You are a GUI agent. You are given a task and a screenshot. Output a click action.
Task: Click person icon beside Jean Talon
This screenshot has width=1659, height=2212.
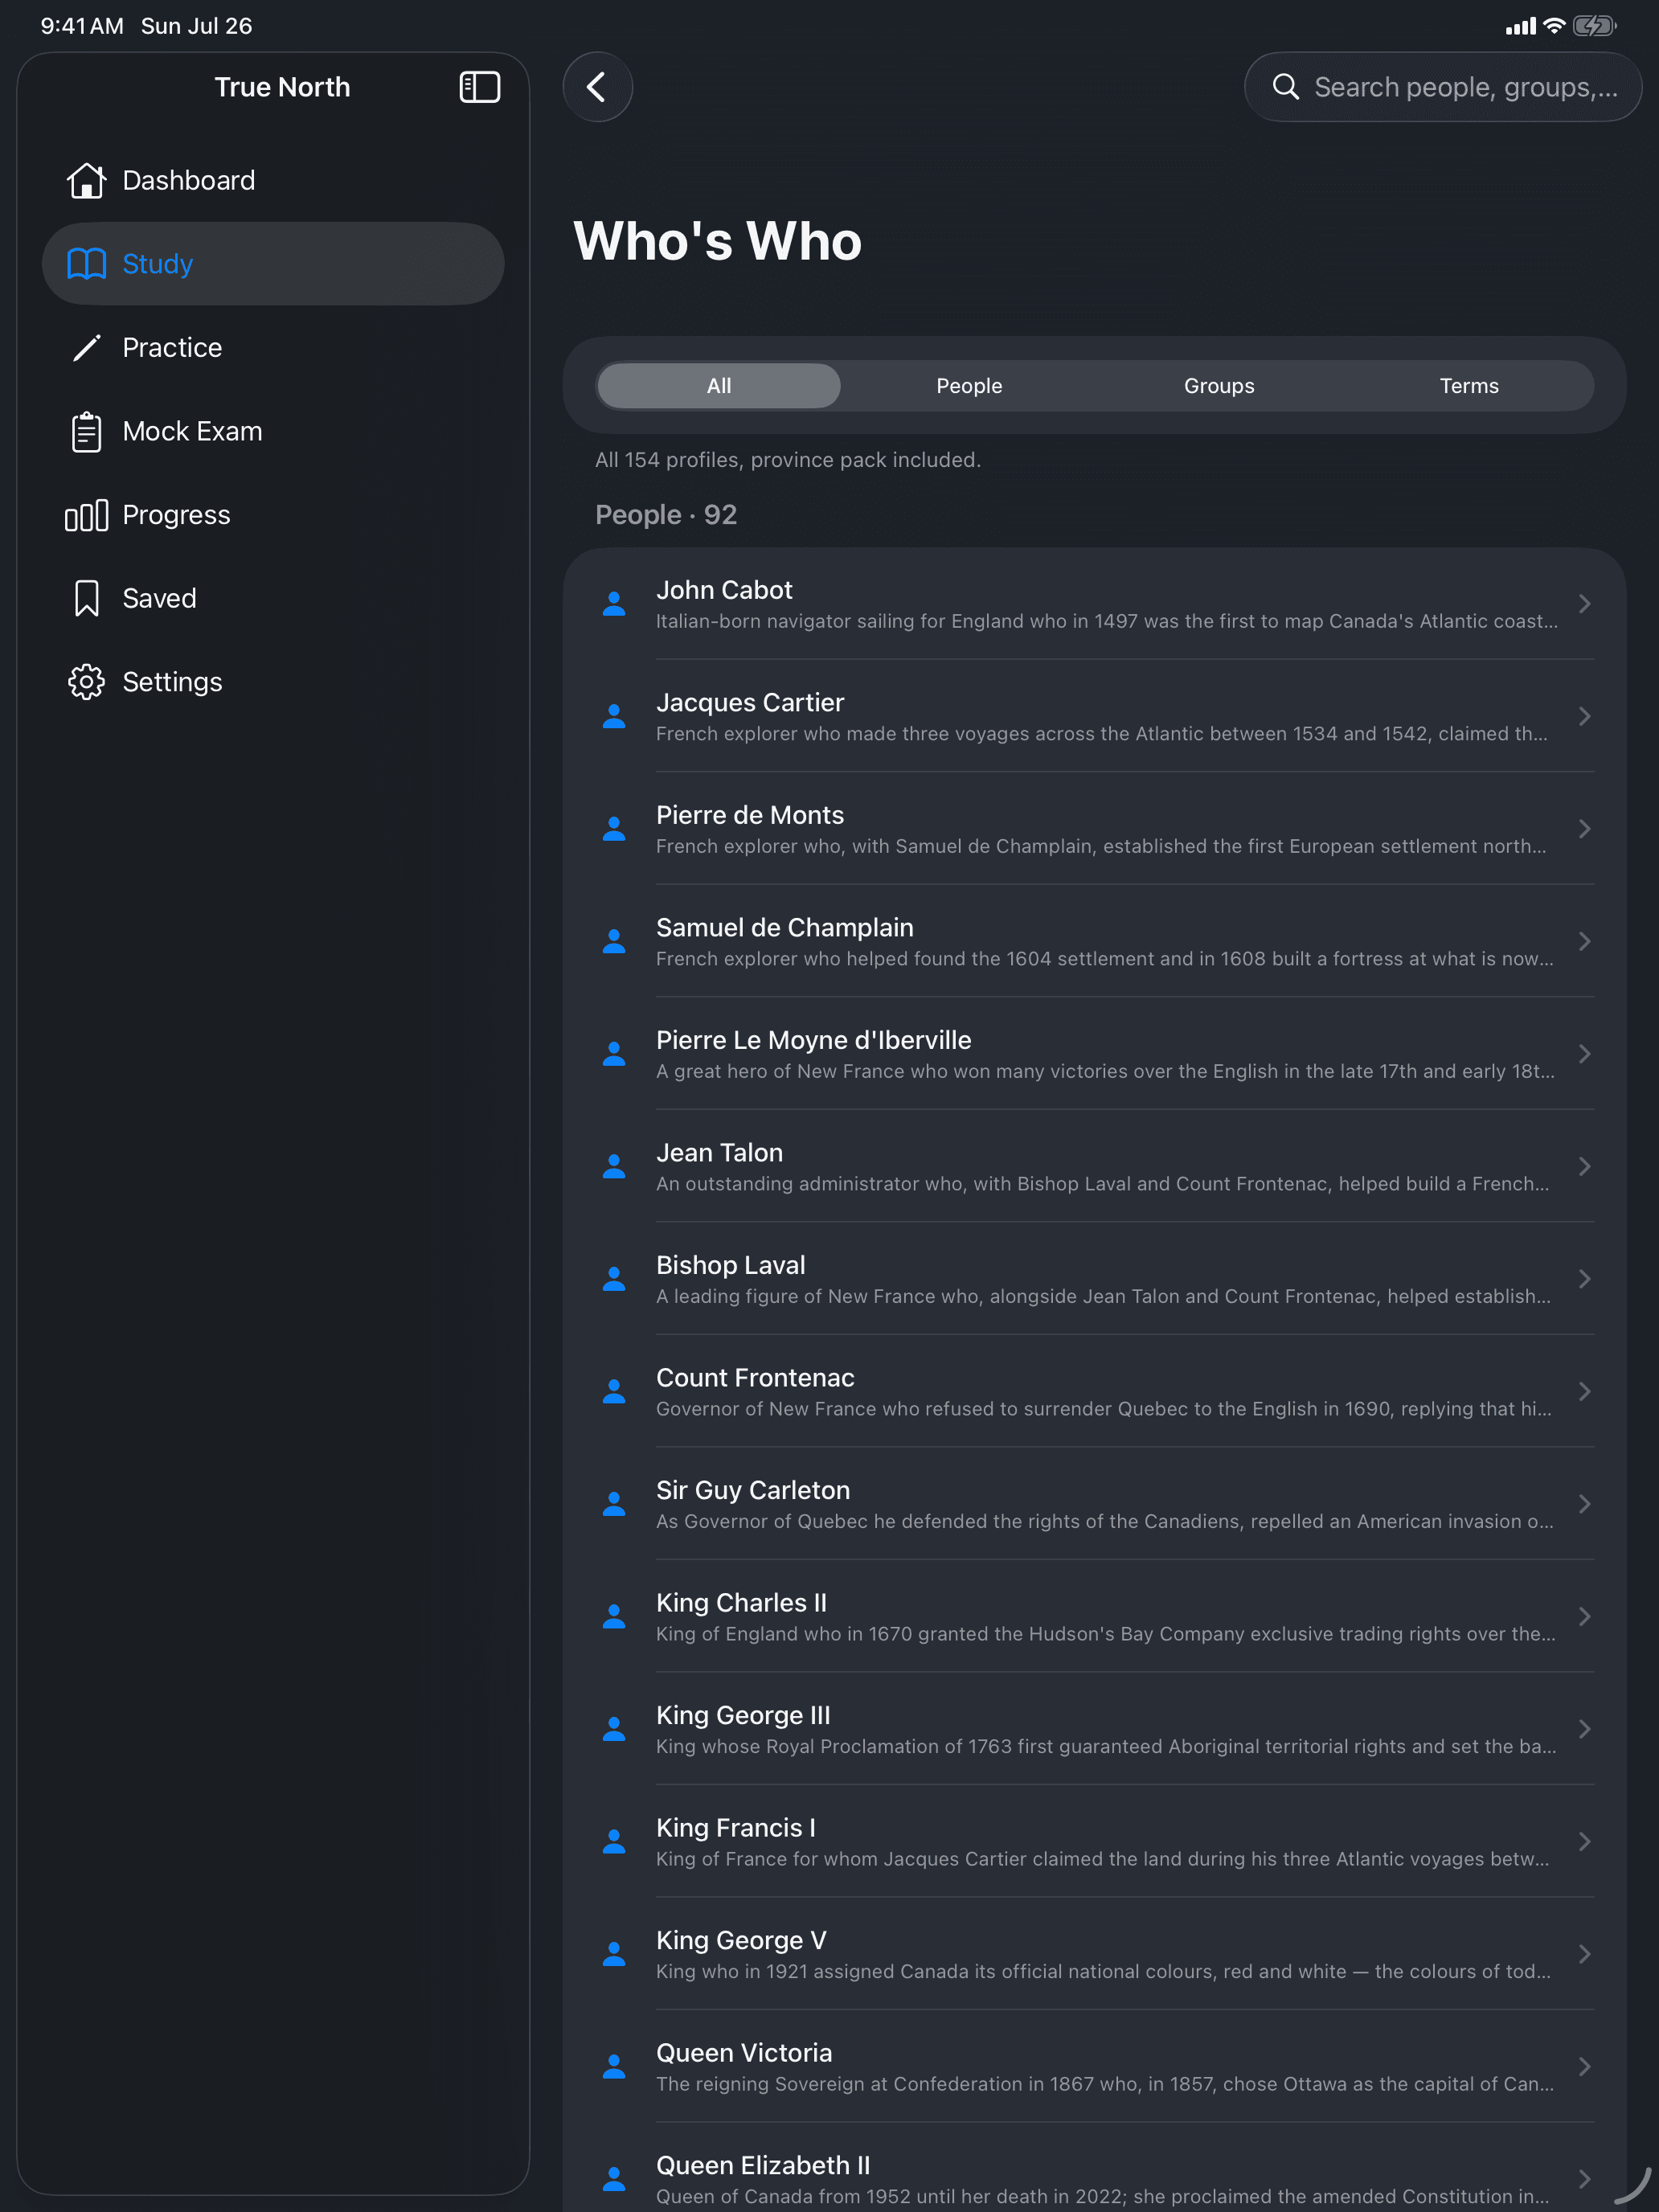tap(614, 1166)
